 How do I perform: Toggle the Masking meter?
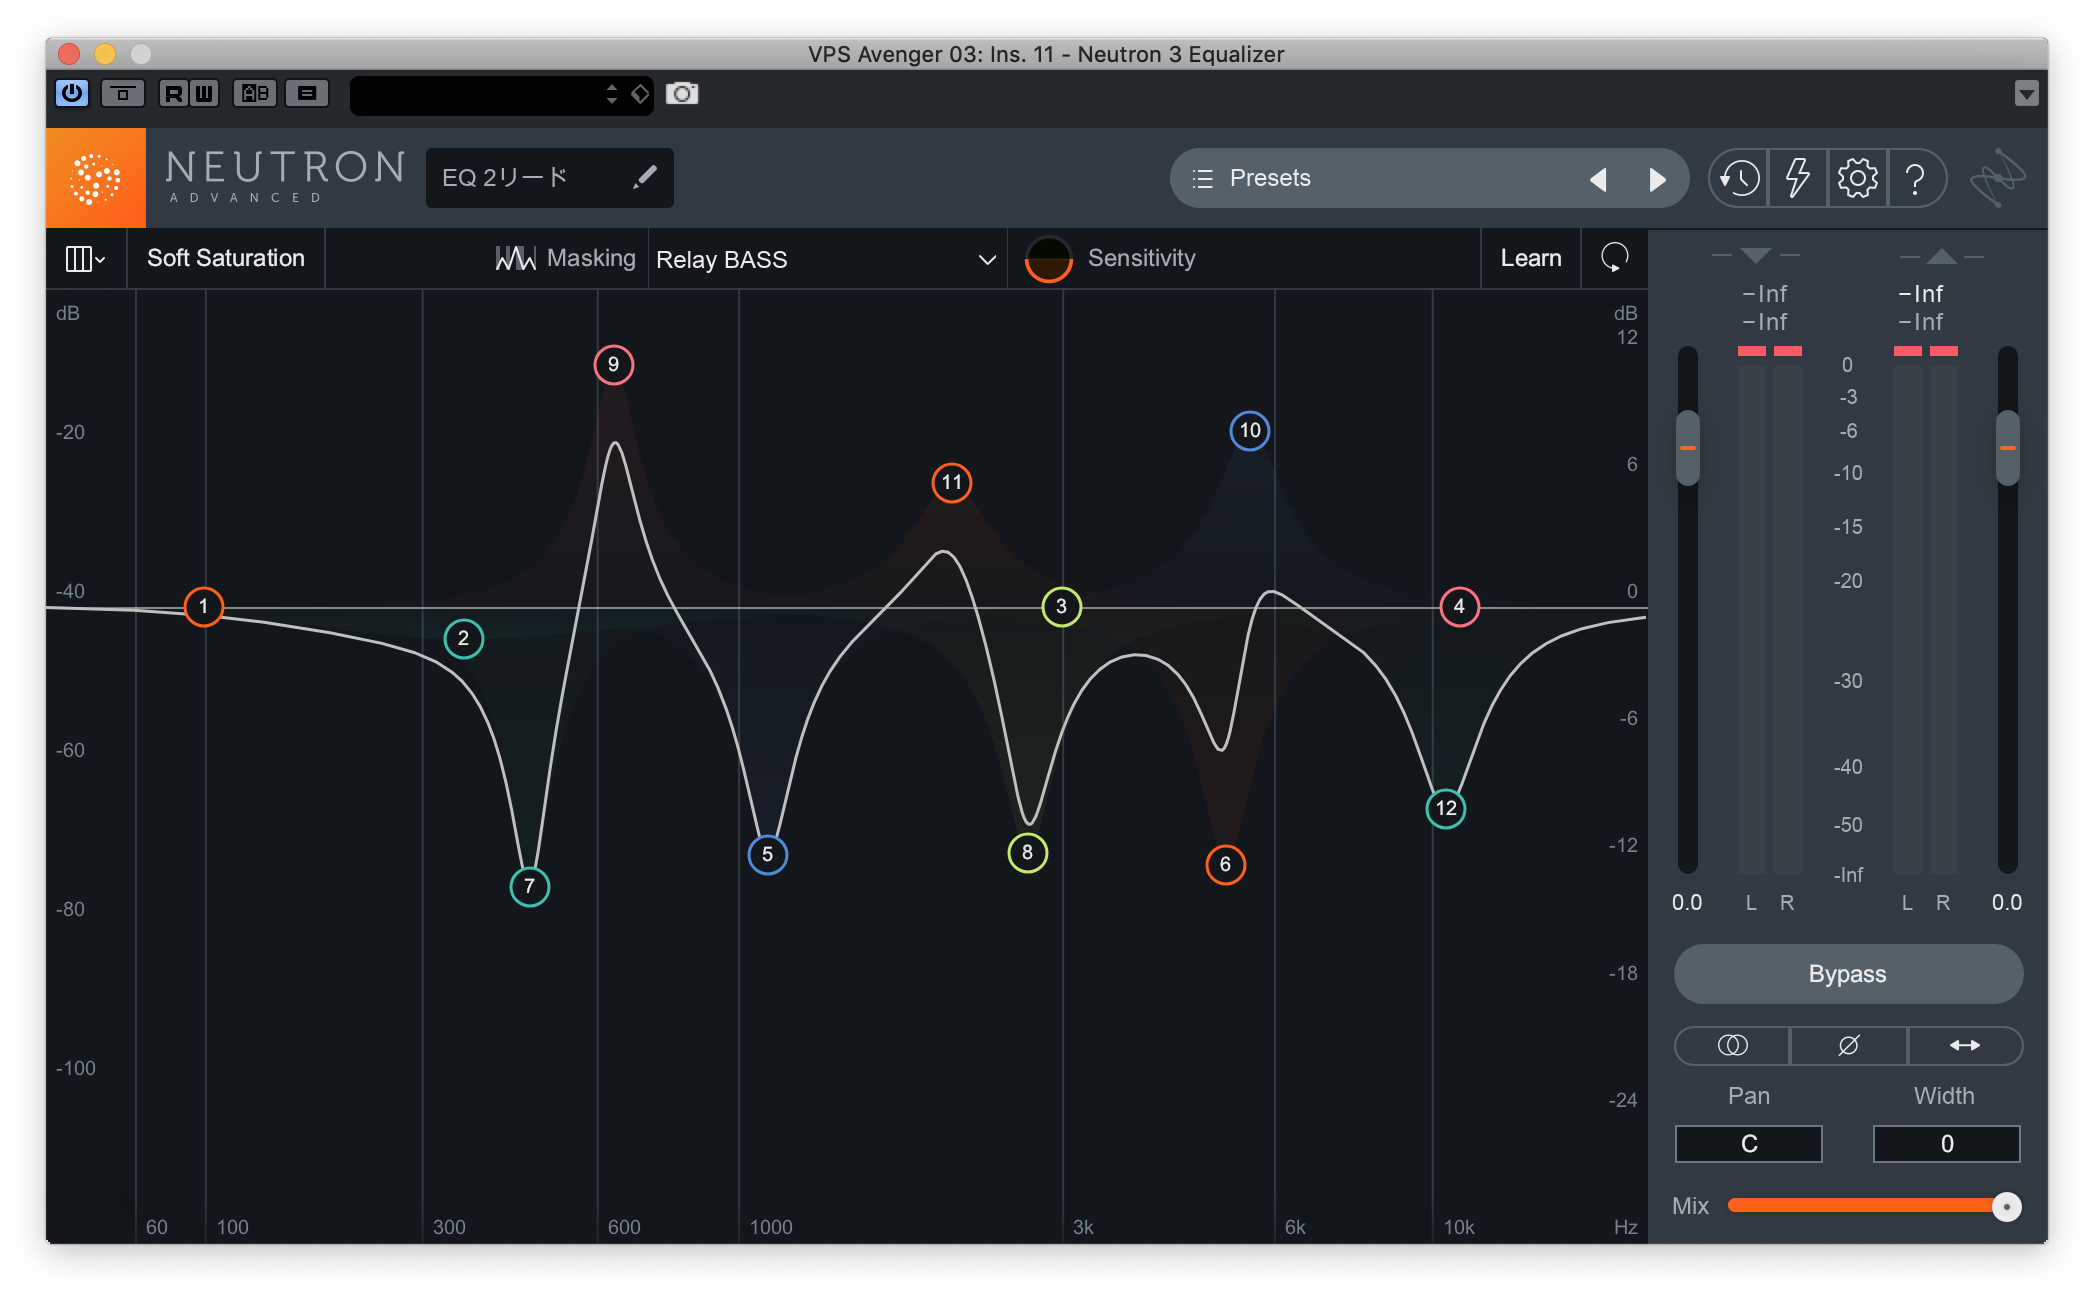point(565,258)
